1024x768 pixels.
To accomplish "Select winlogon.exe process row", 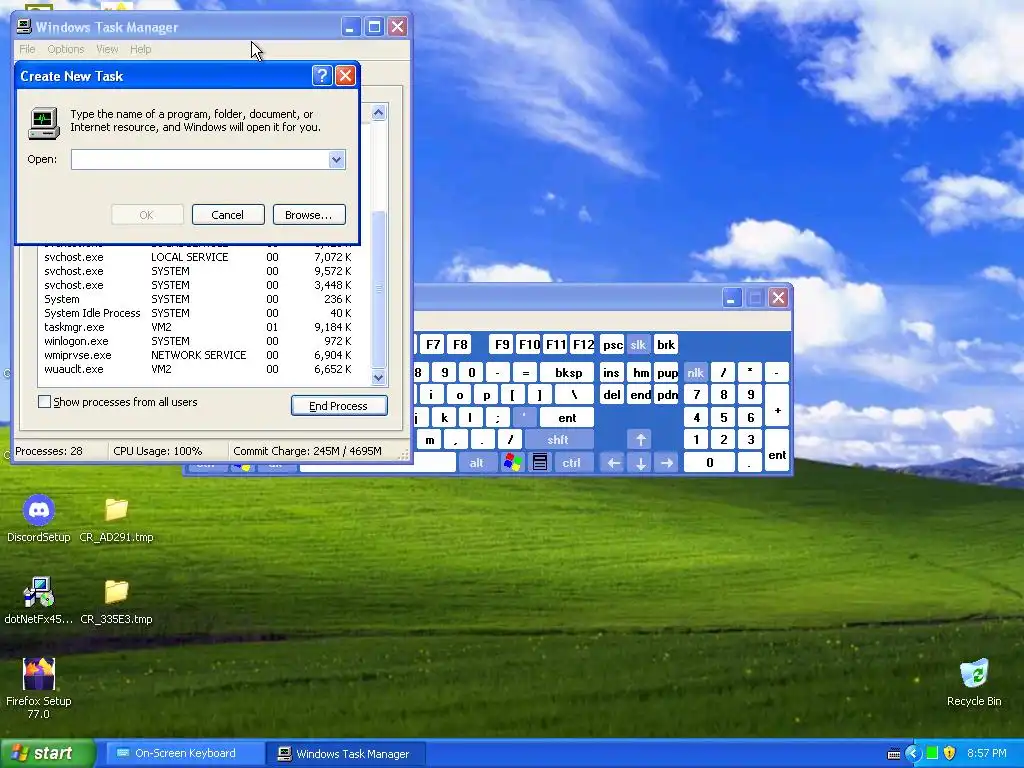I will (198, 341).
